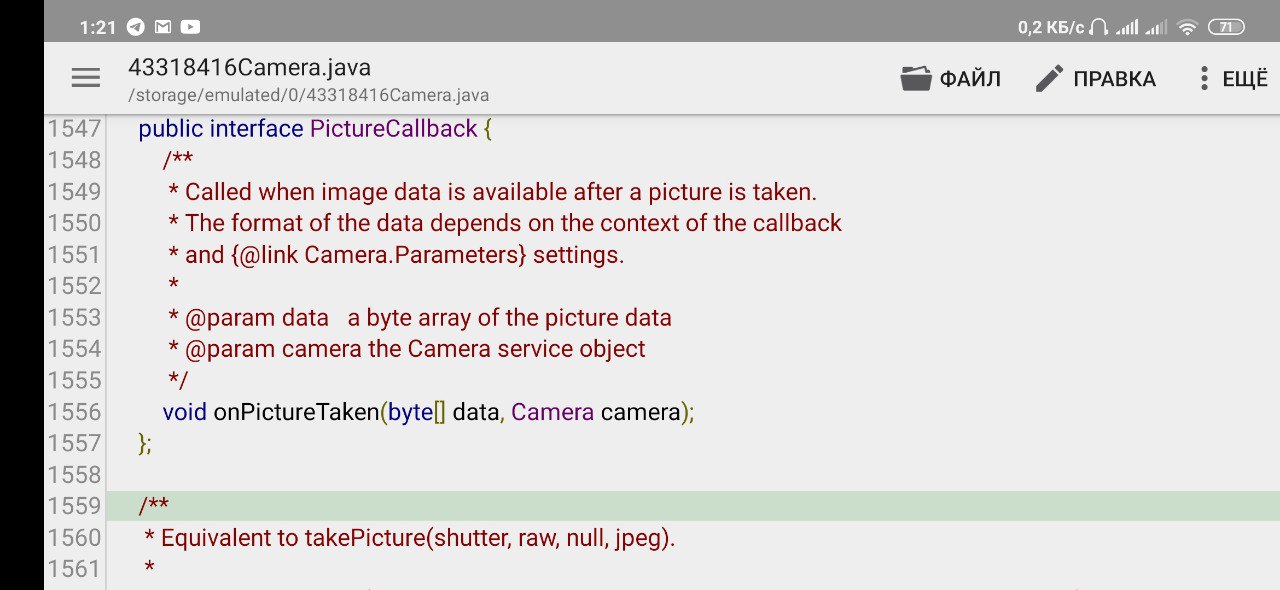Viewport: 1280px width, 590px height.
Task: Tap the pencil icon next to ПРАВКА
Action: point(1049,79)
